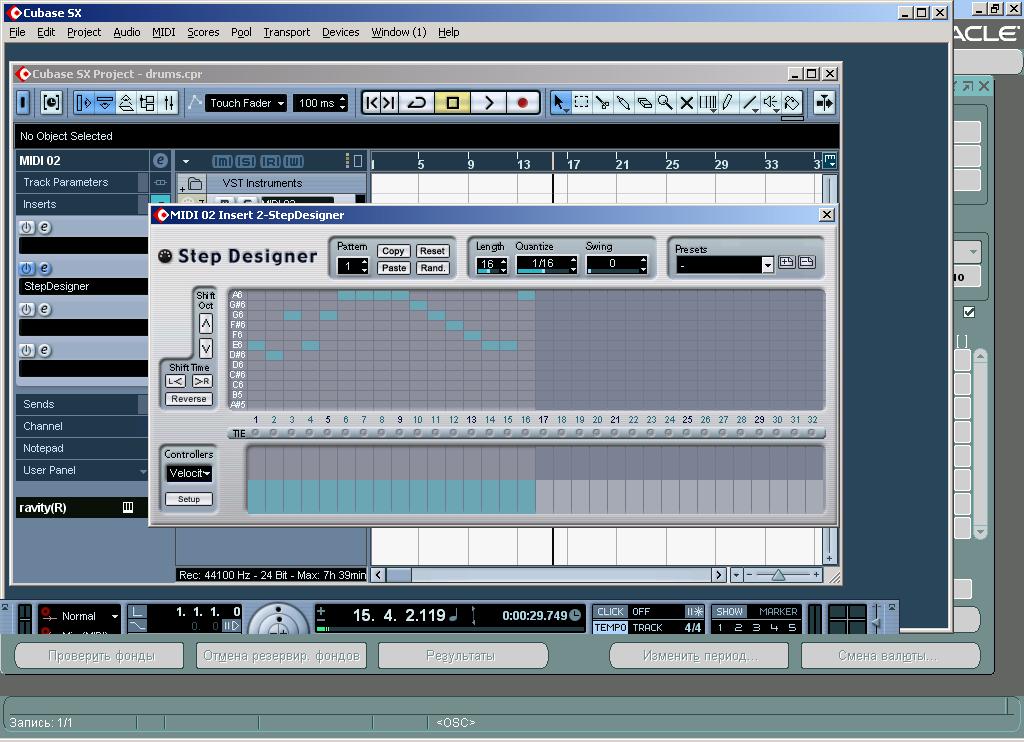Viewport: 1024px width, 742px height.
Task: Select the Split scissors tool
Action: coord(602,103)
